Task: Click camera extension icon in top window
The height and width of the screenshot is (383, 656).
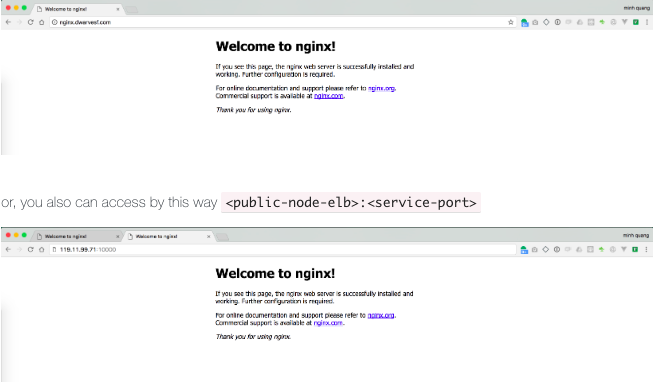Action: coord(535,22)
